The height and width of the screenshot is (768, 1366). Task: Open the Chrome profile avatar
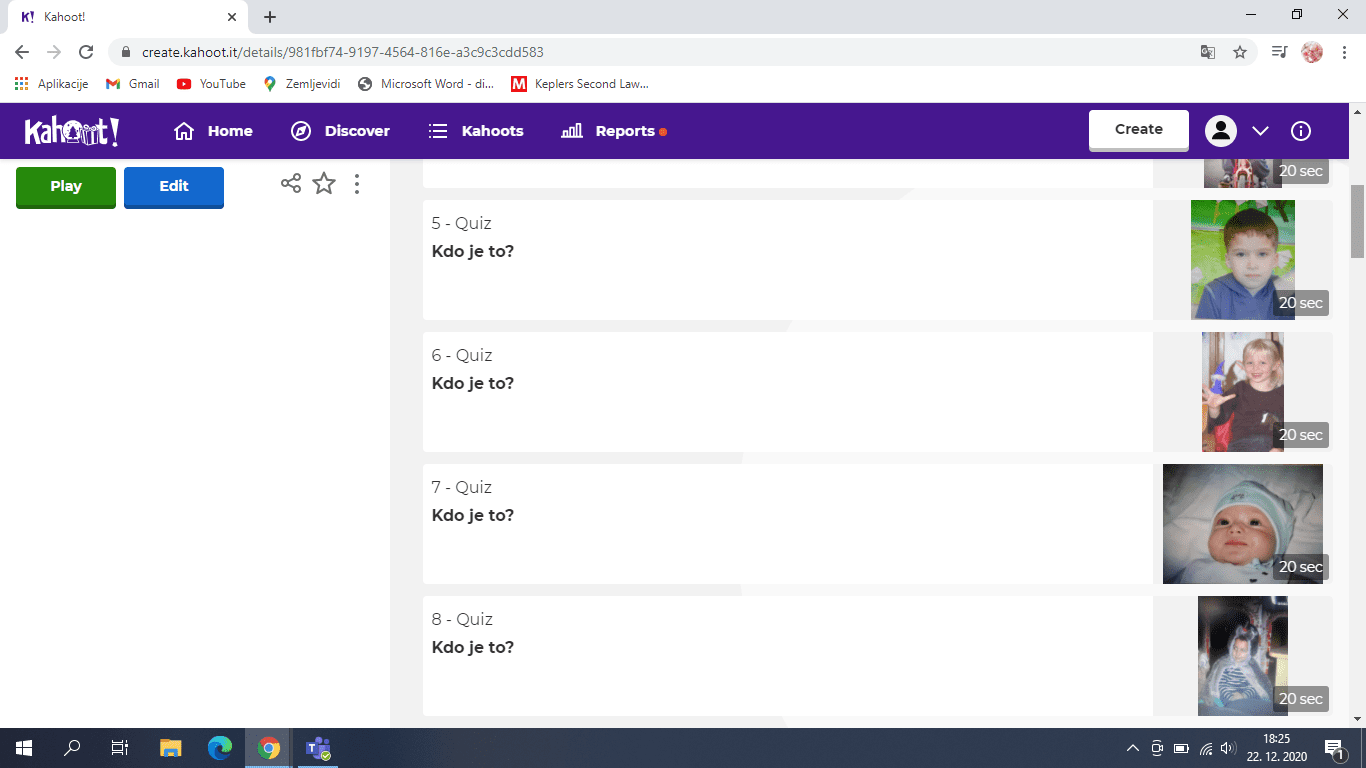coord(1312,52)
